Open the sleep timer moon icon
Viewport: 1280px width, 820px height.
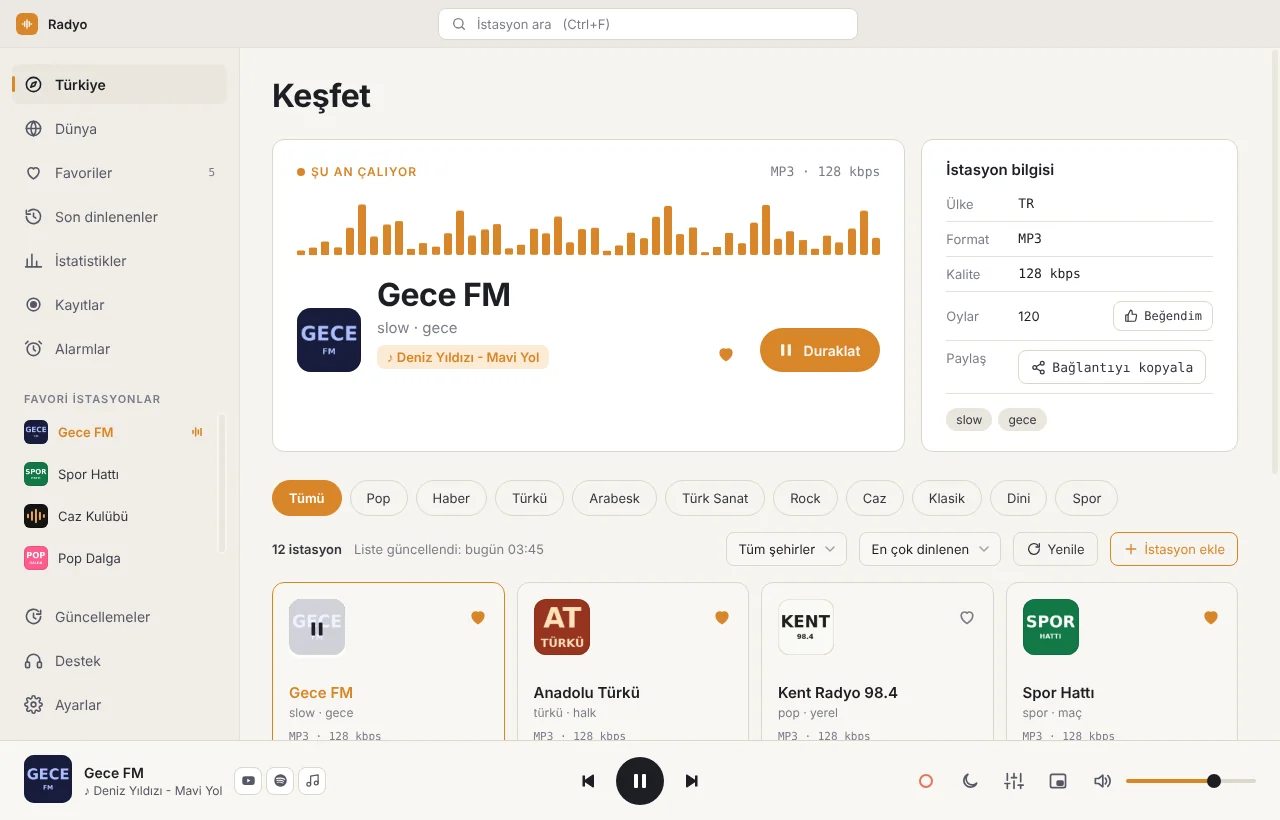[x=970, y=781]
